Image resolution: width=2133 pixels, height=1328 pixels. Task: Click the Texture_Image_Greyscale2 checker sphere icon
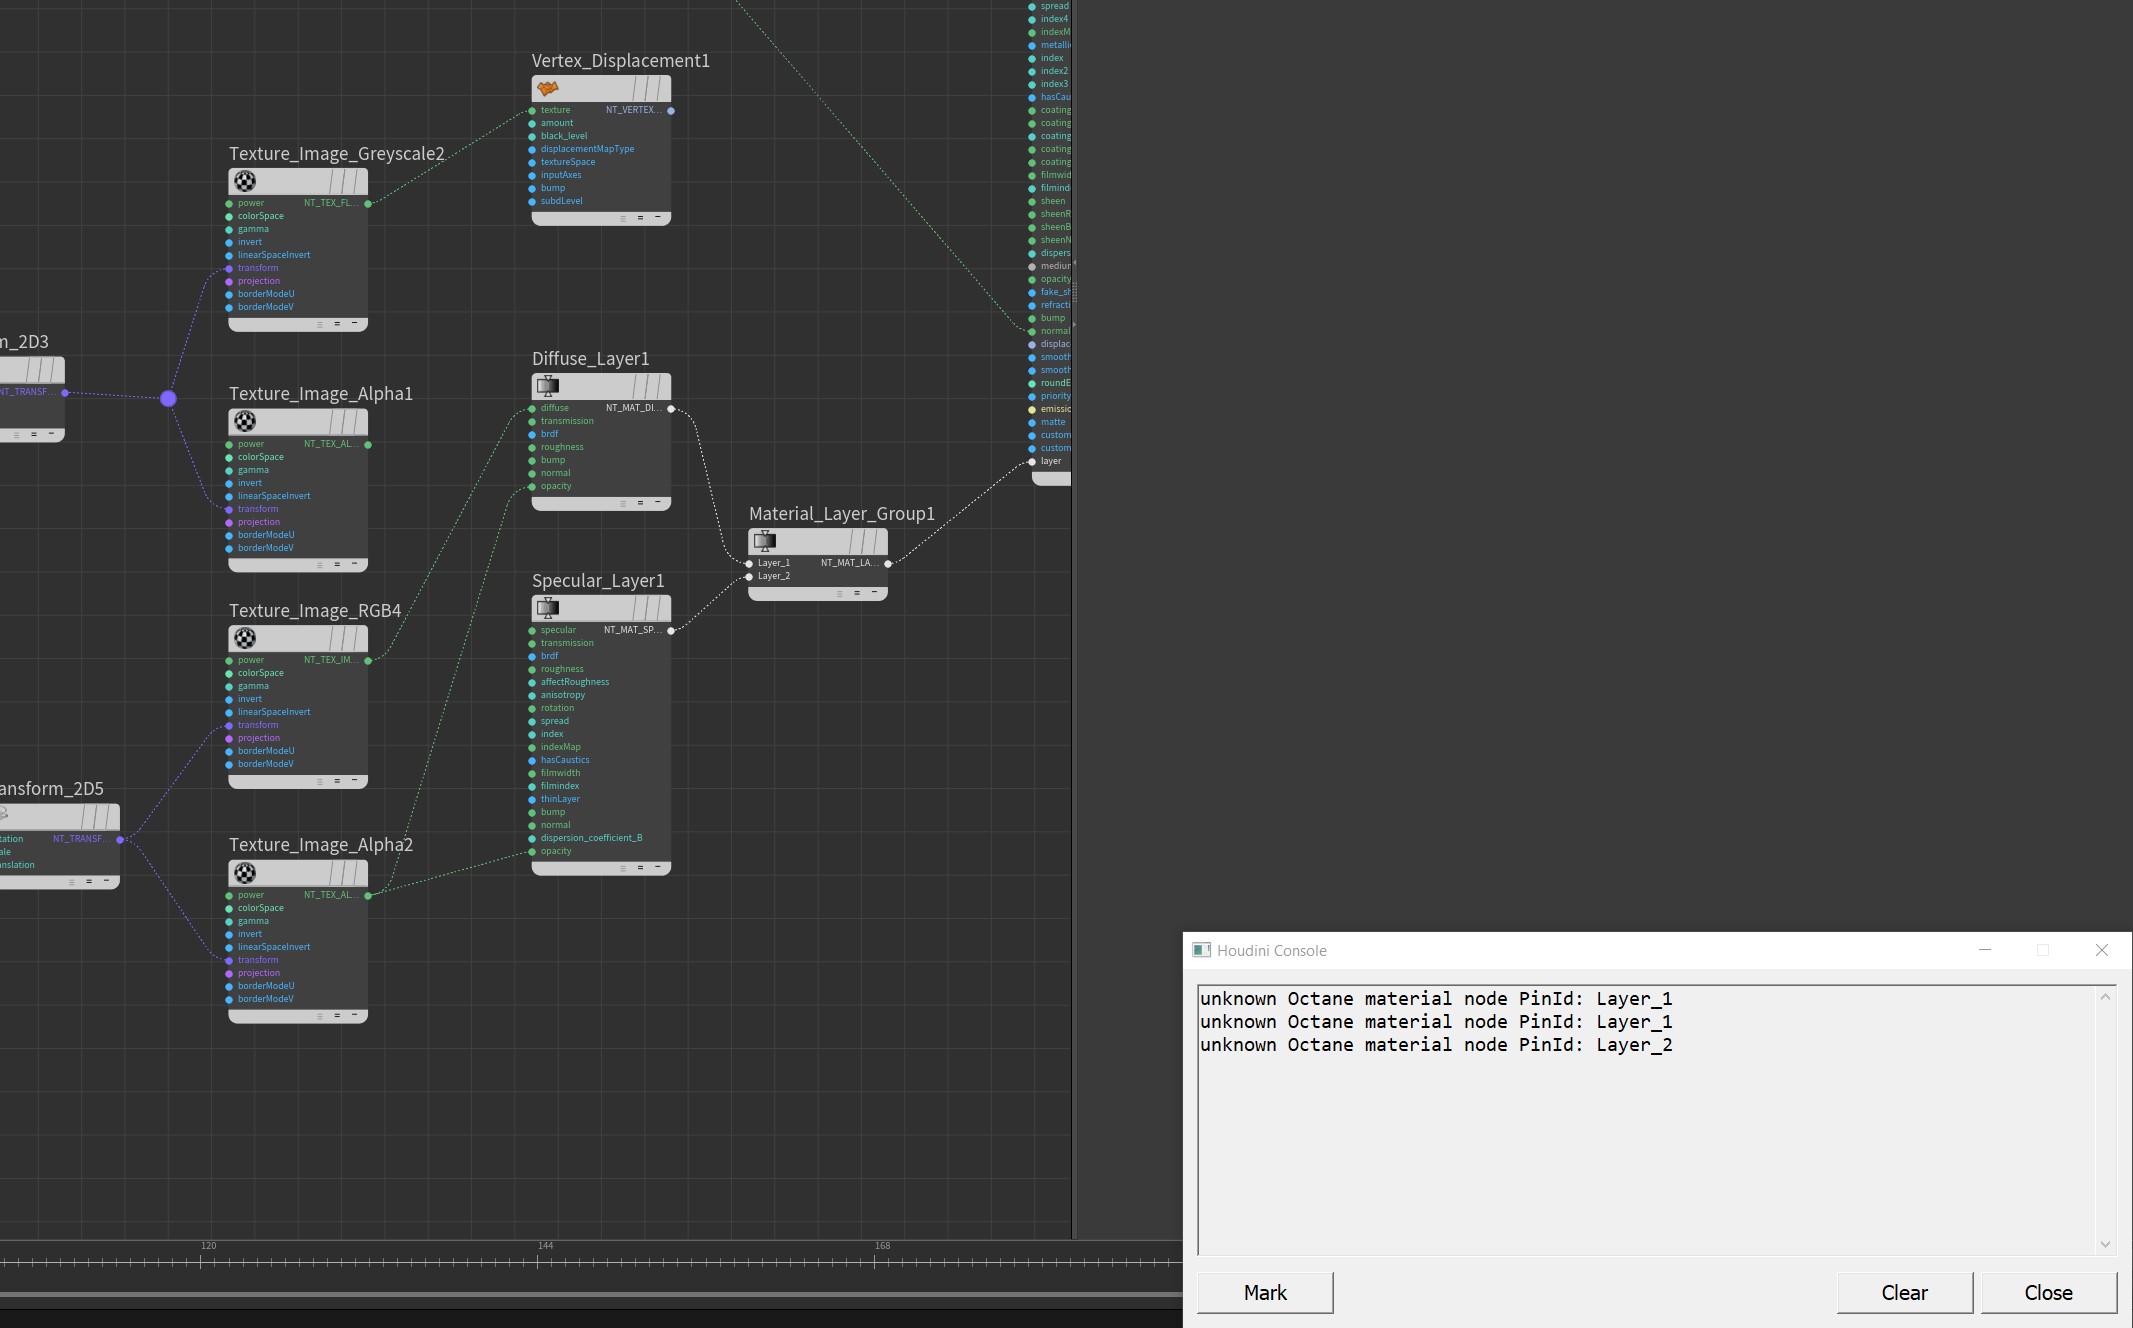245,181
